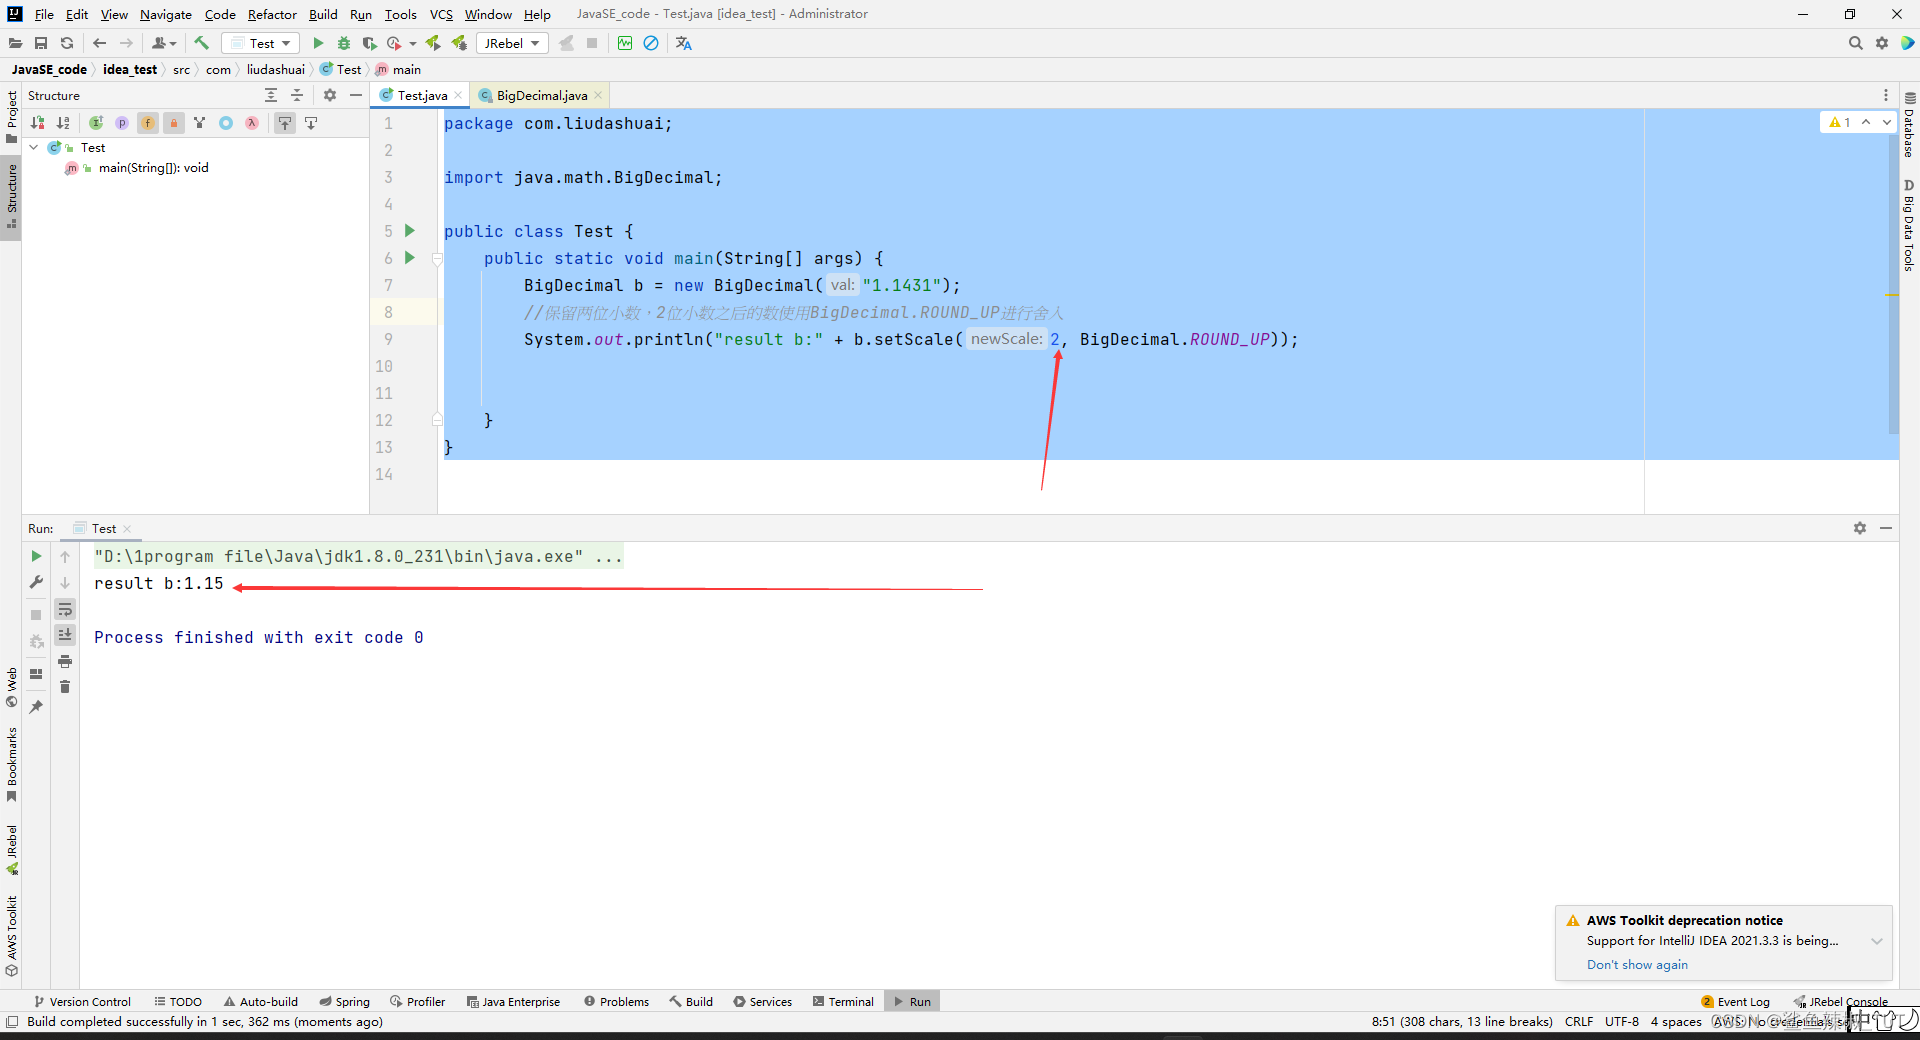Toggle scroll to end in console
The width and height of the screenshot is (1920, 1040).
point(65,635)
